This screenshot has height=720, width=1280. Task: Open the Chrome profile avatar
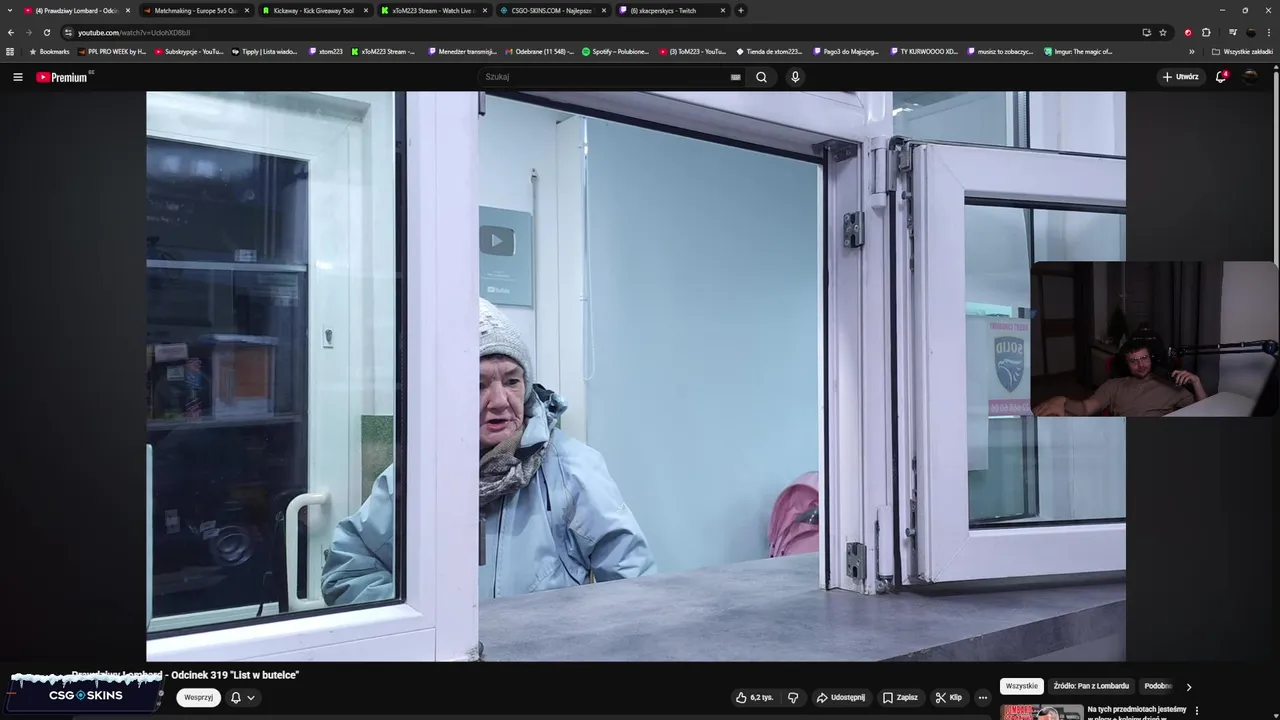tap(1251, 32)
